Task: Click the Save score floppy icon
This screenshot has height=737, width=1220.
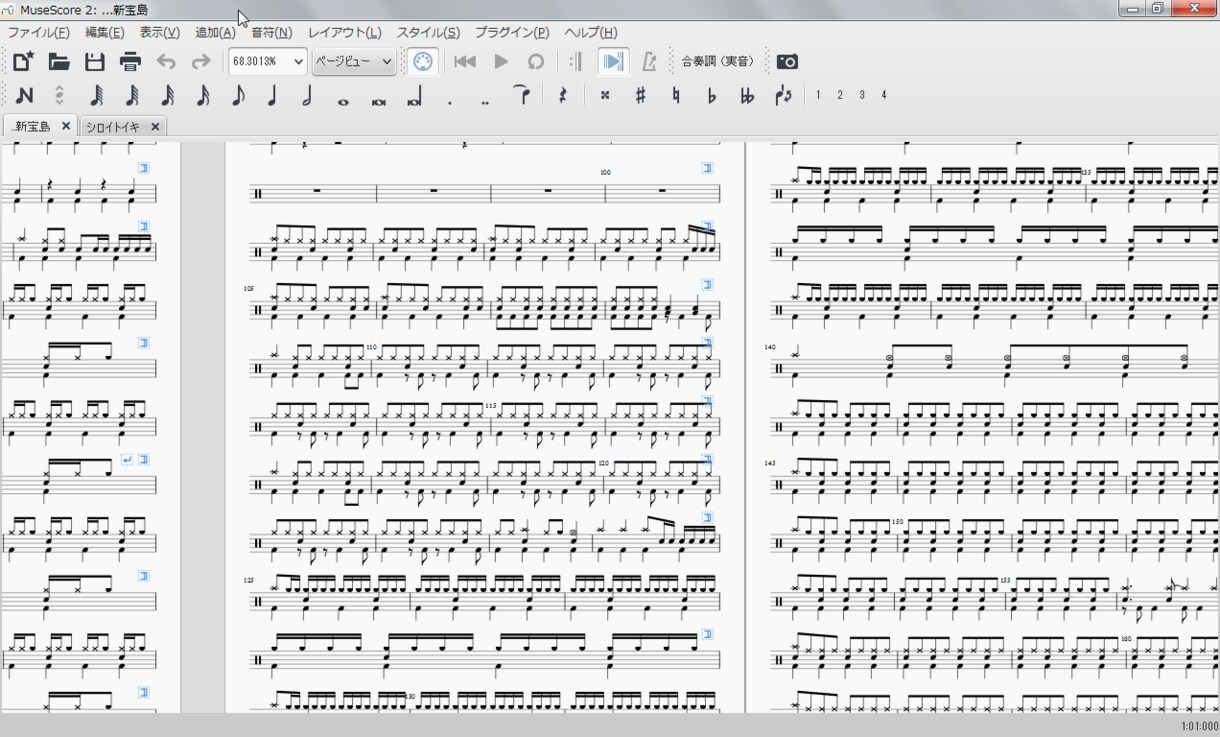Action: [x=95, y=62]
